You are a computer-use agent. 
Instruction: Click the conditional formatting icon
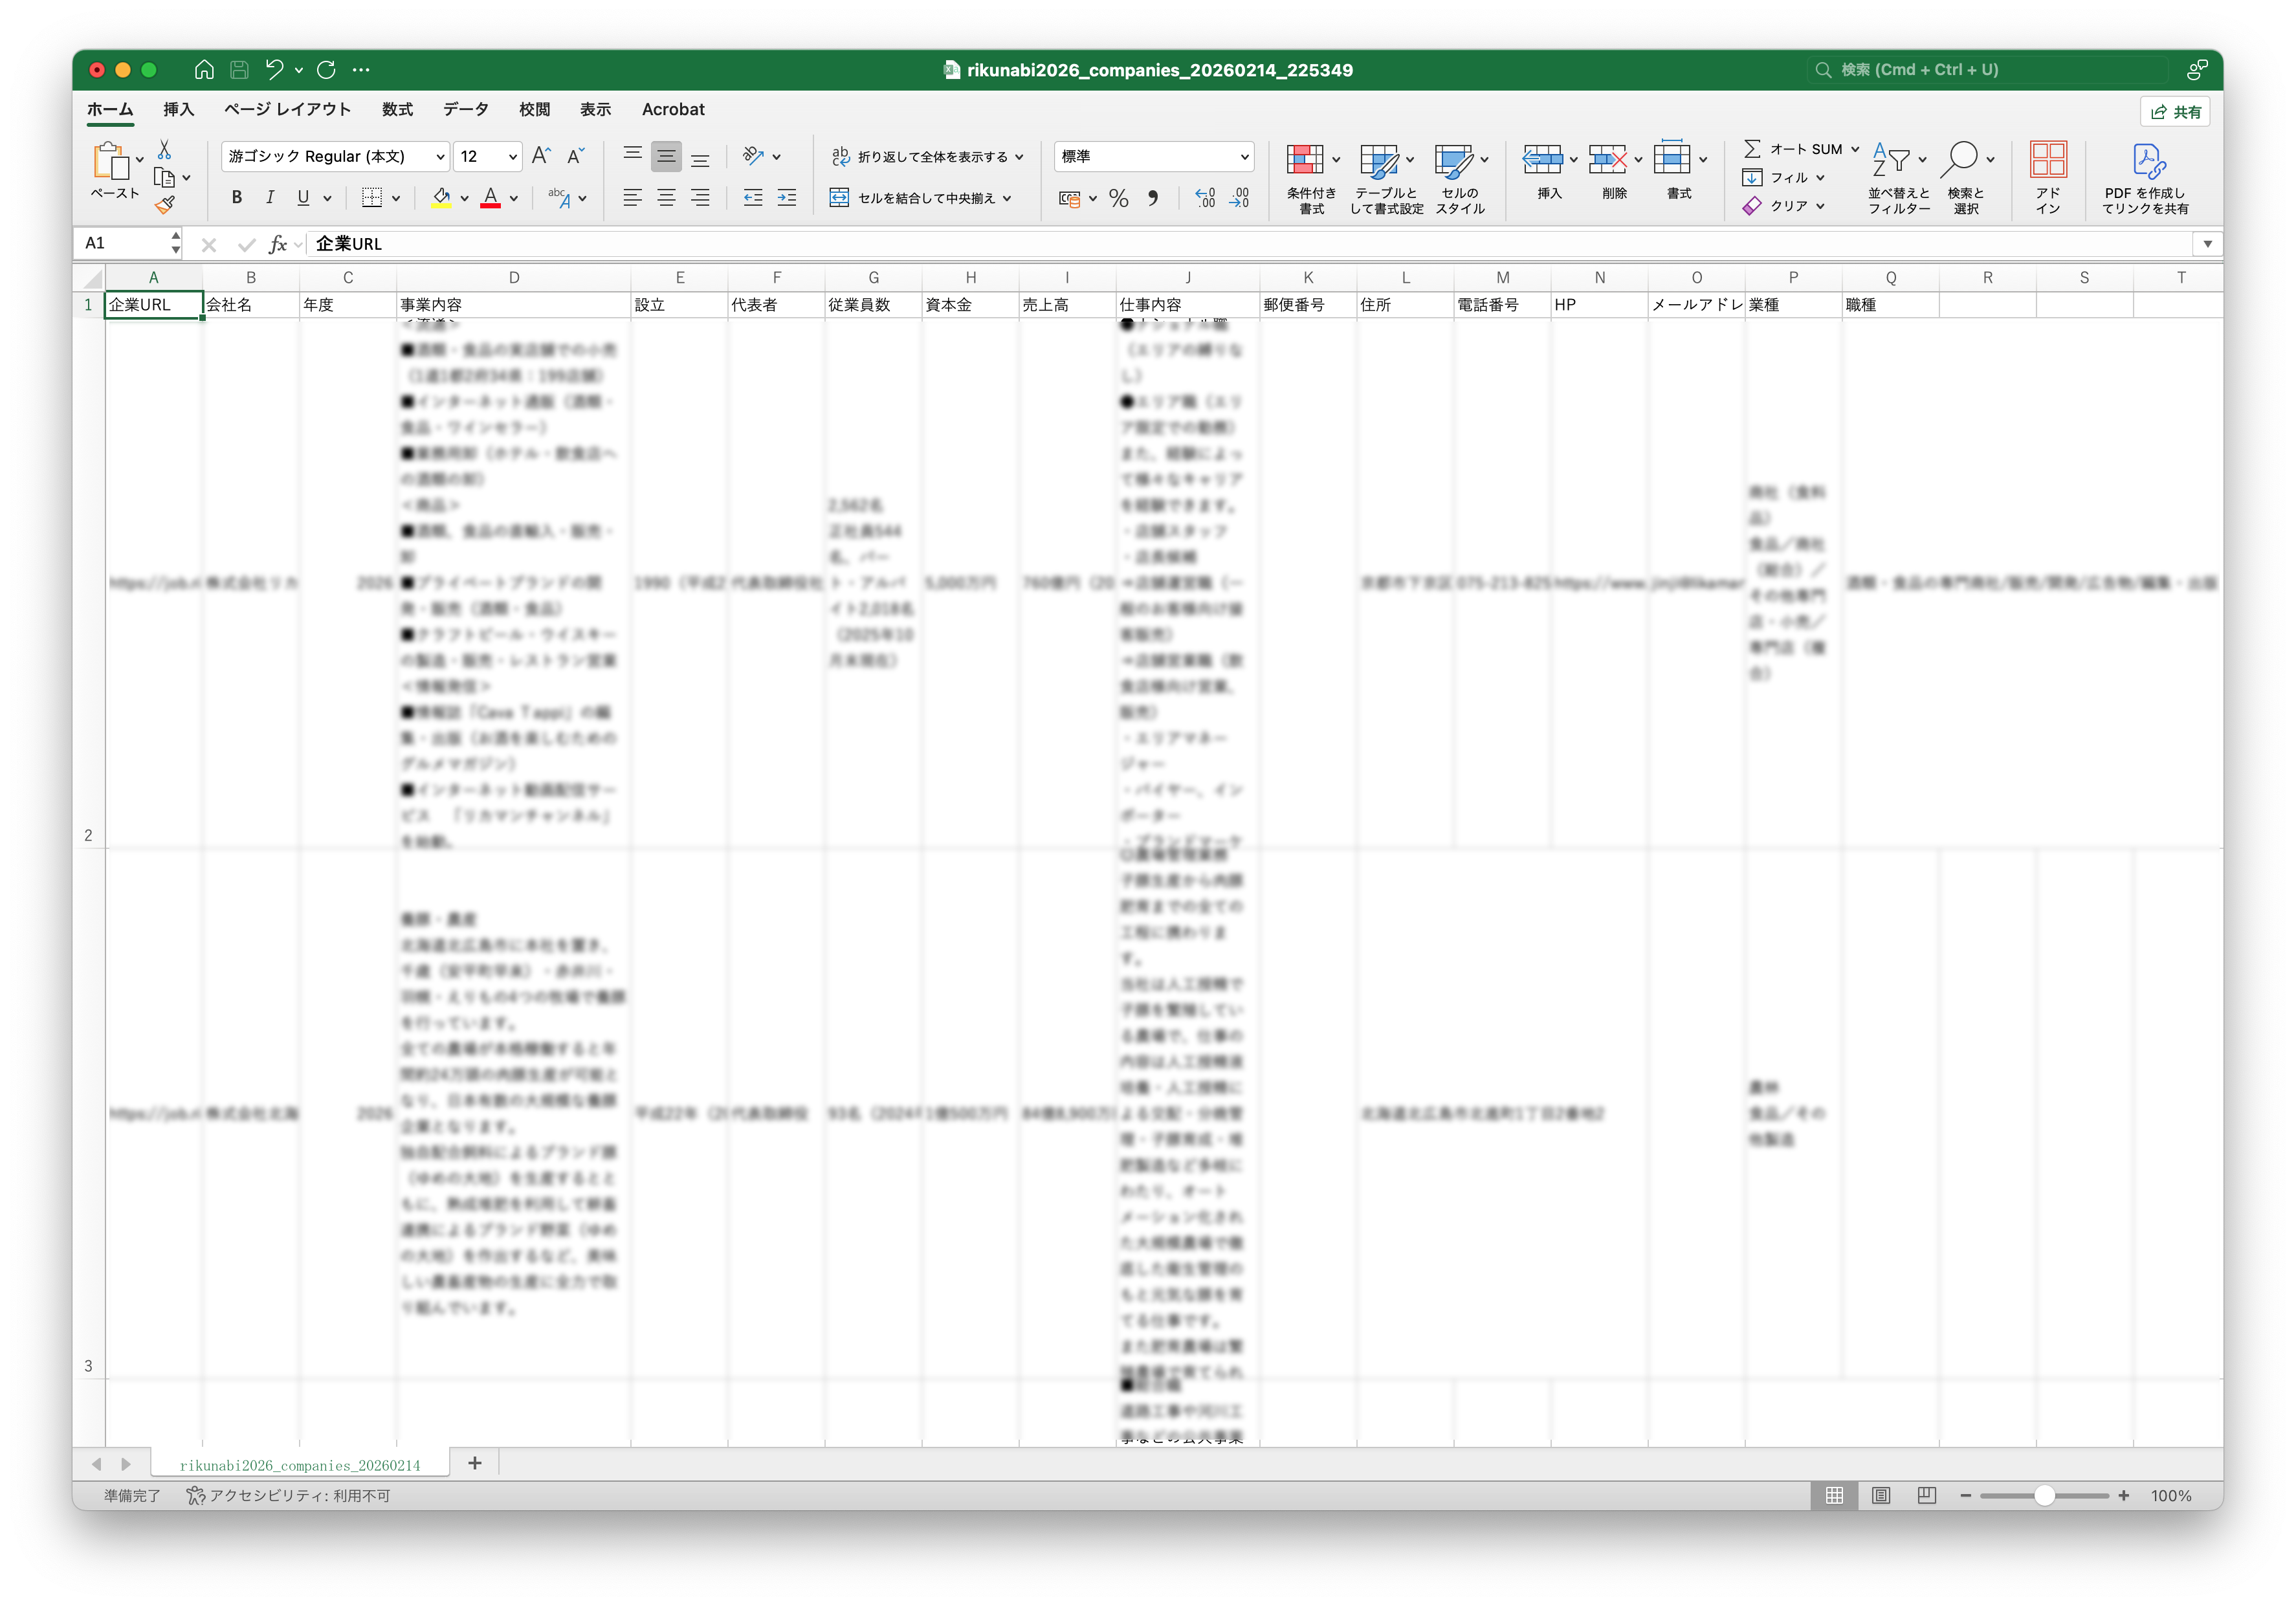(x=1305, y=160)
